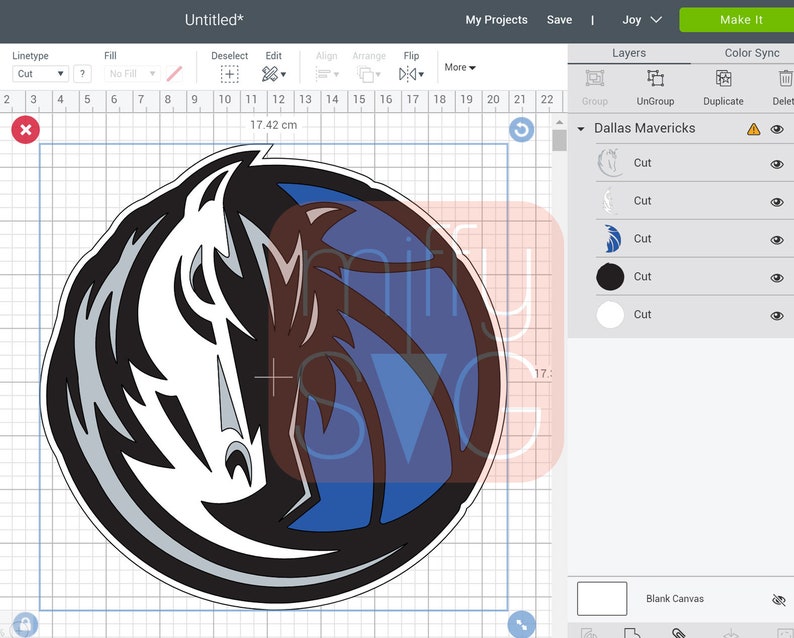Click the Attach paperclip icon
Image resolution: width=794 pixels, height=638 pixels.
pyautogui.click(x=678, y=633)
